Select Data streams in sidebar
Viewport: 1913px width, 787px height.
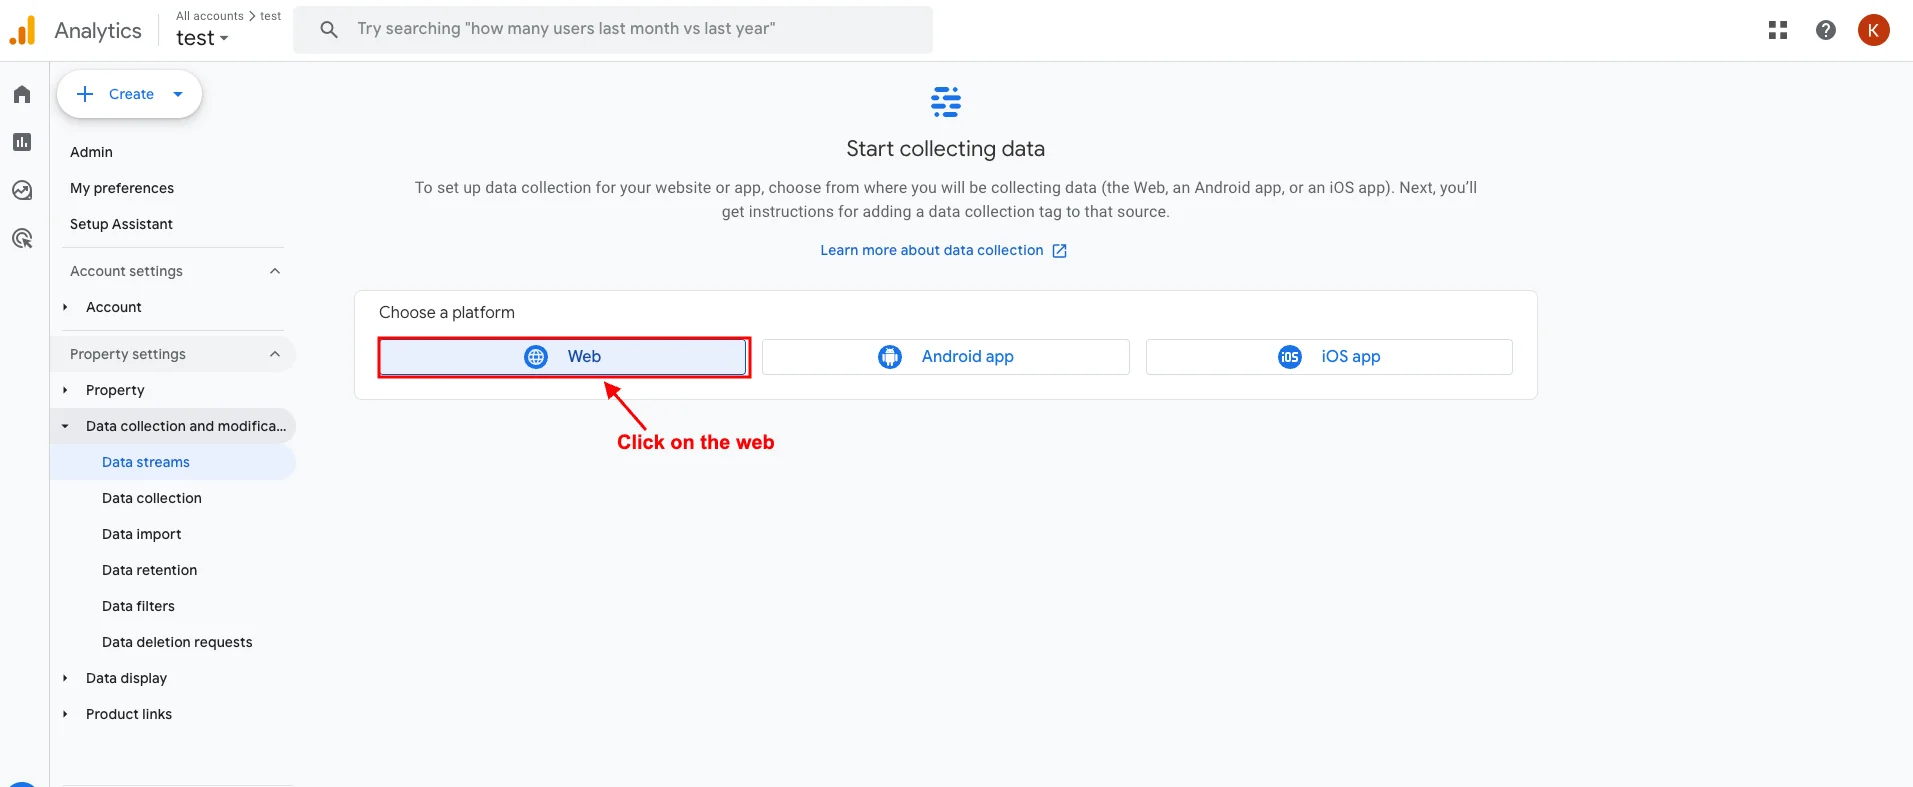point(146,462)
